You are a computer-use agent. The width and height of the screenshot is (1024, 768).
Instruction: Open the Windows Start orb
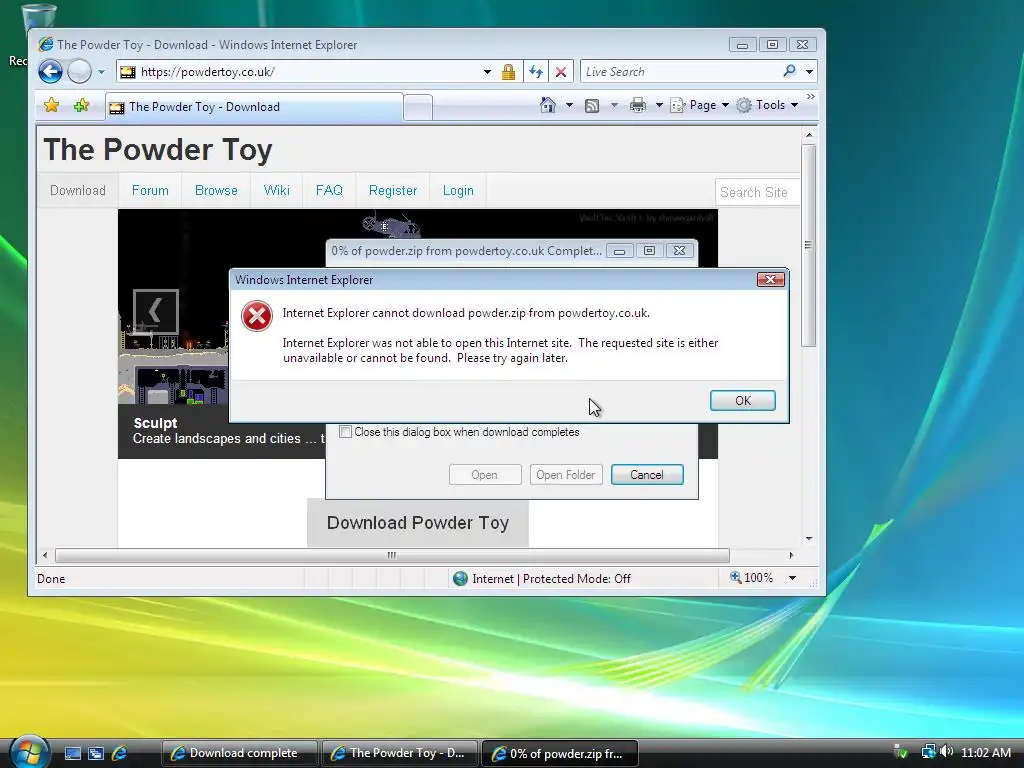click(29, 752)
